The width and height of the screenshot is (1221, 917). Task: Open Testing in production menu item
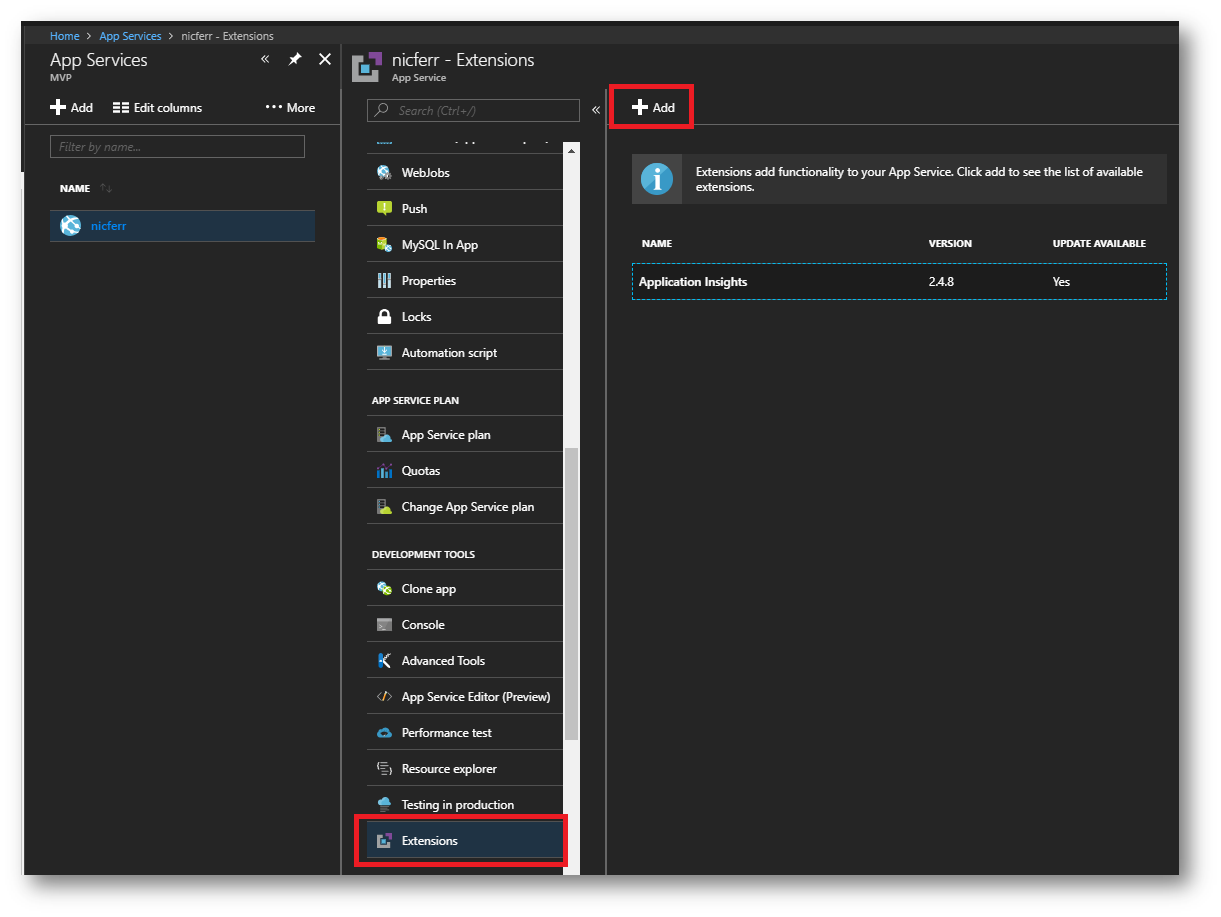pyautogui.click(x=465, y=805)
